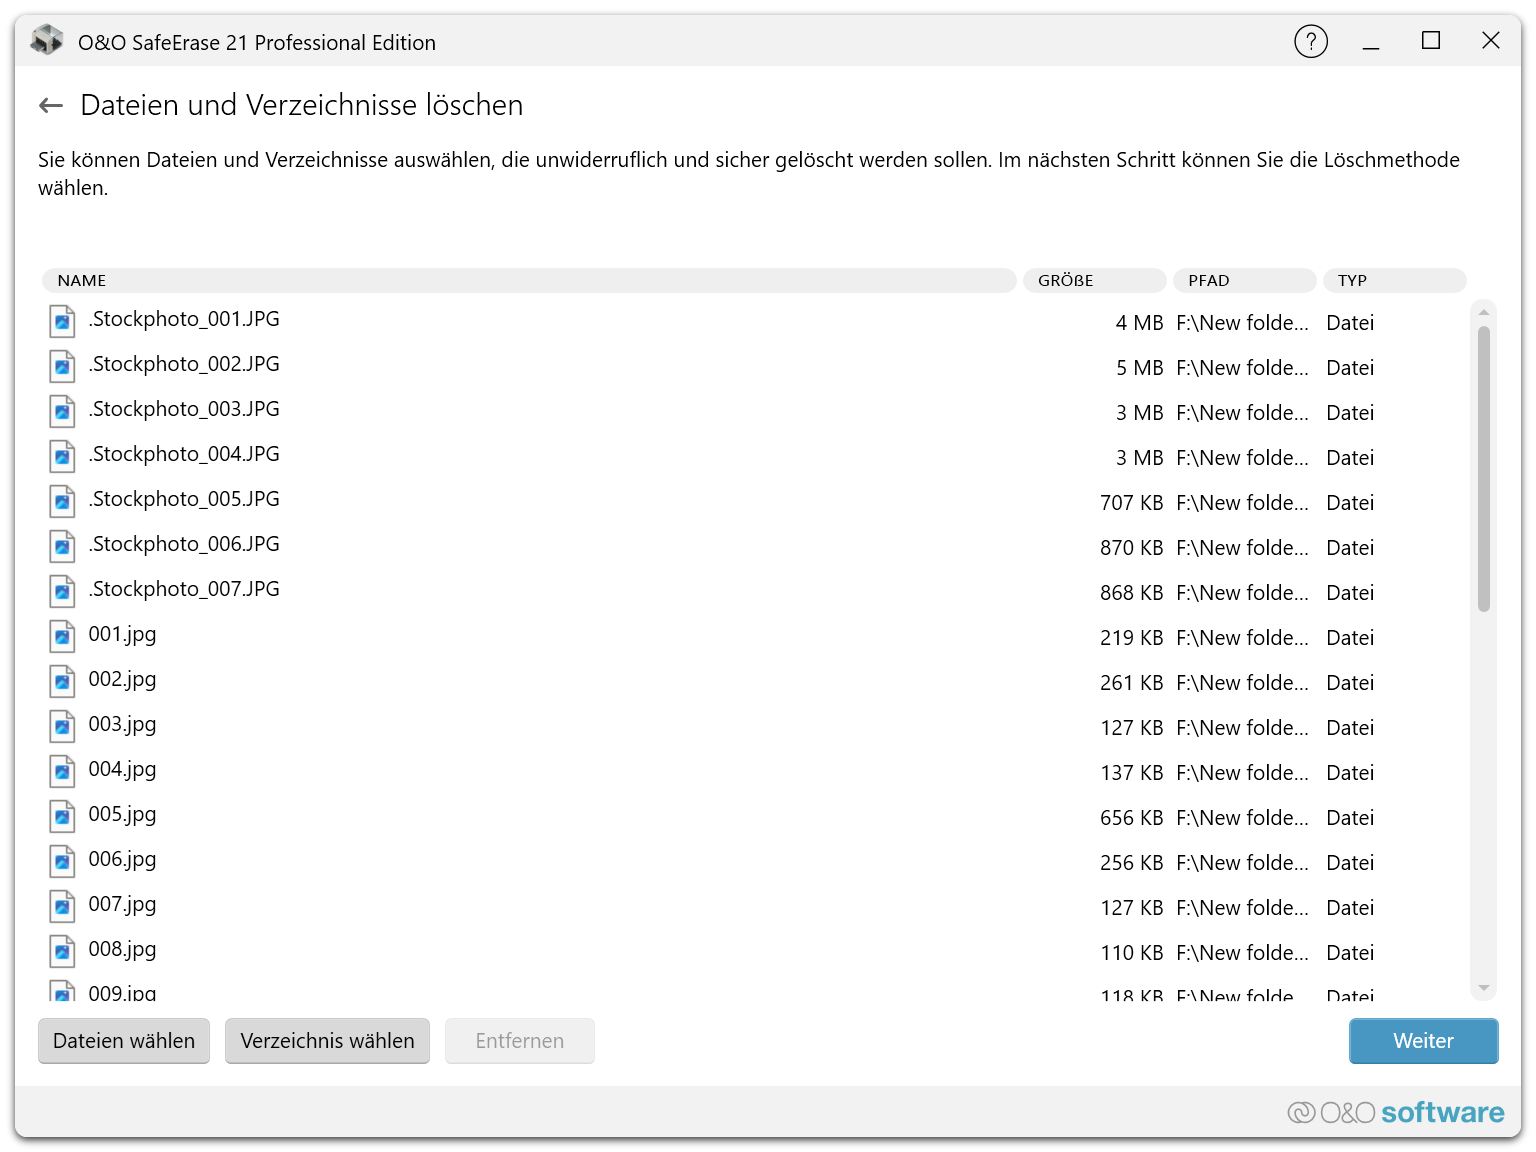Click the file icon of .Stockphoto_001.JPG
The width and height of the screenshot is (1536, 1152).
point(62,321)
